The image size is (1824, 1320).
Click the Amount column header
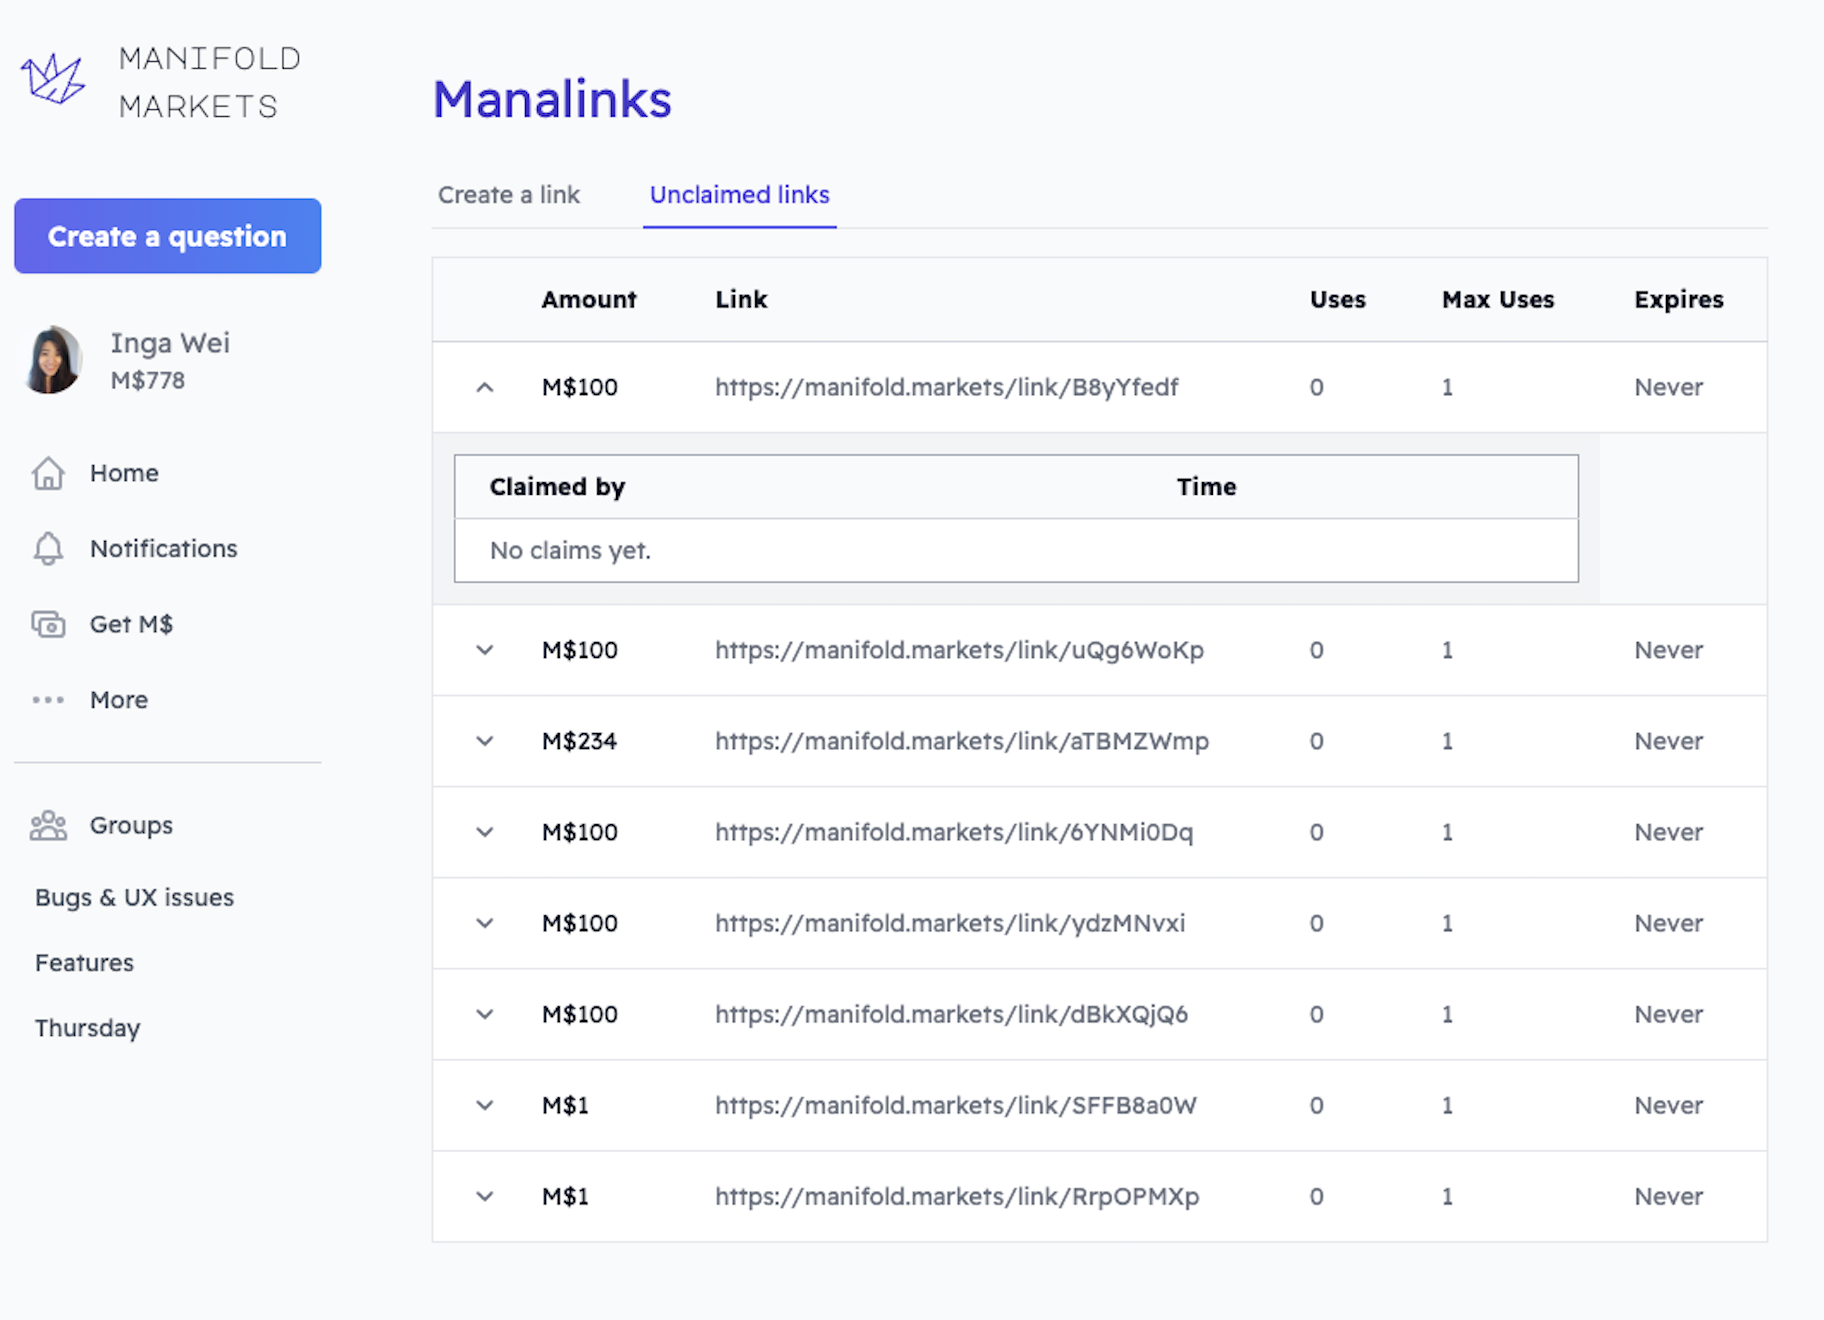pos(589,299)
